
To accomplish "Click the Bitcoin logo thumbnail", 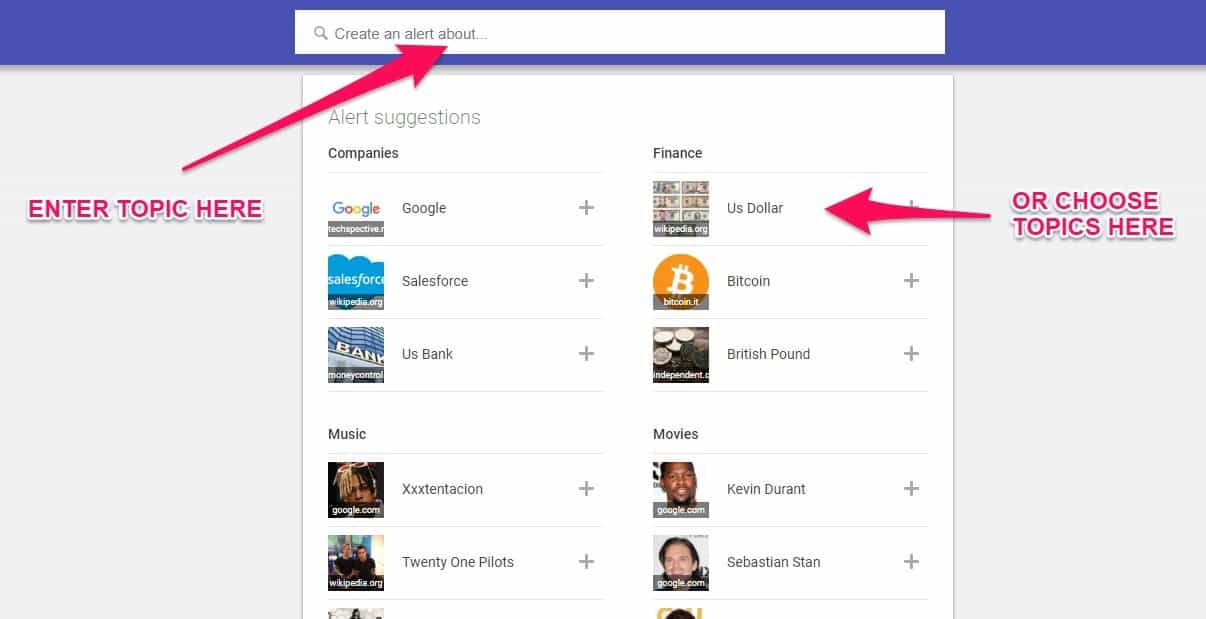I will coord(681,281).
